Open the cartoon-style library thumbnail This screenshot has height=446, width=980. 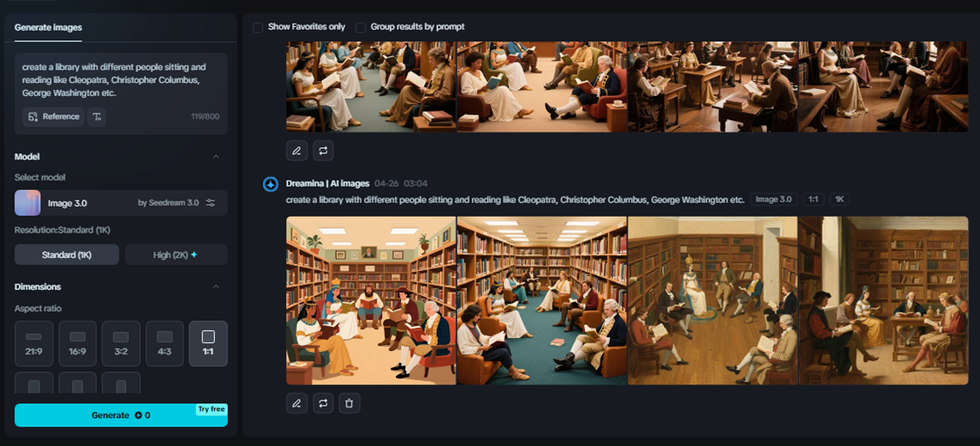(x=371, y=300)
